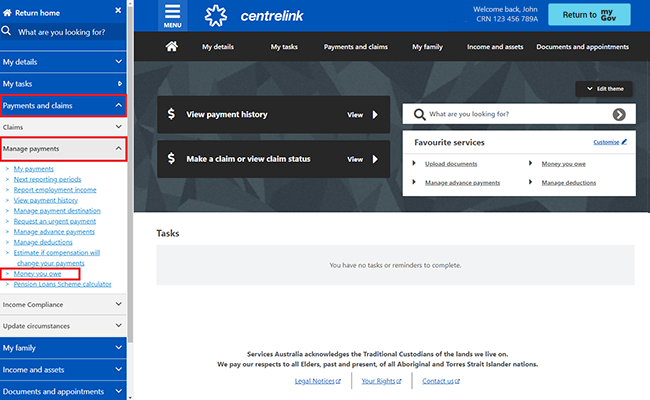This screenshot has height=400, width=650.
Task: Open the Money you owe sidebar link
Action: pos(37,273)
